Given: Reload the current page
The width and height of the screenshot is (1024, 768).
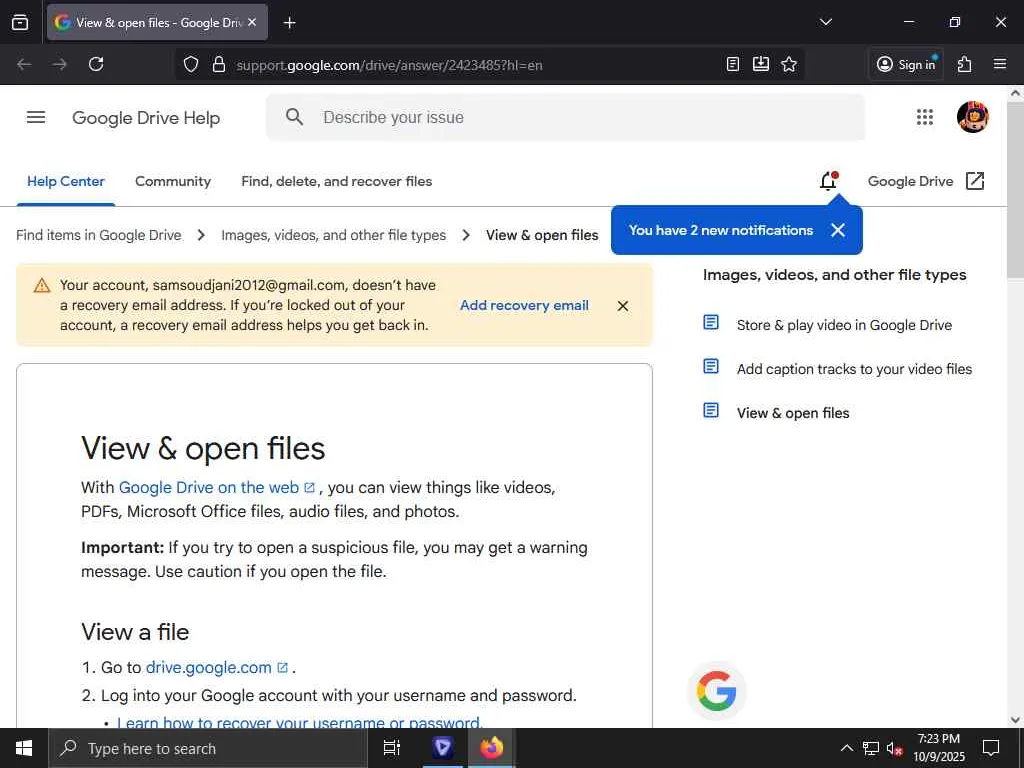Looking at the screenshot, I should pos(96,64).
